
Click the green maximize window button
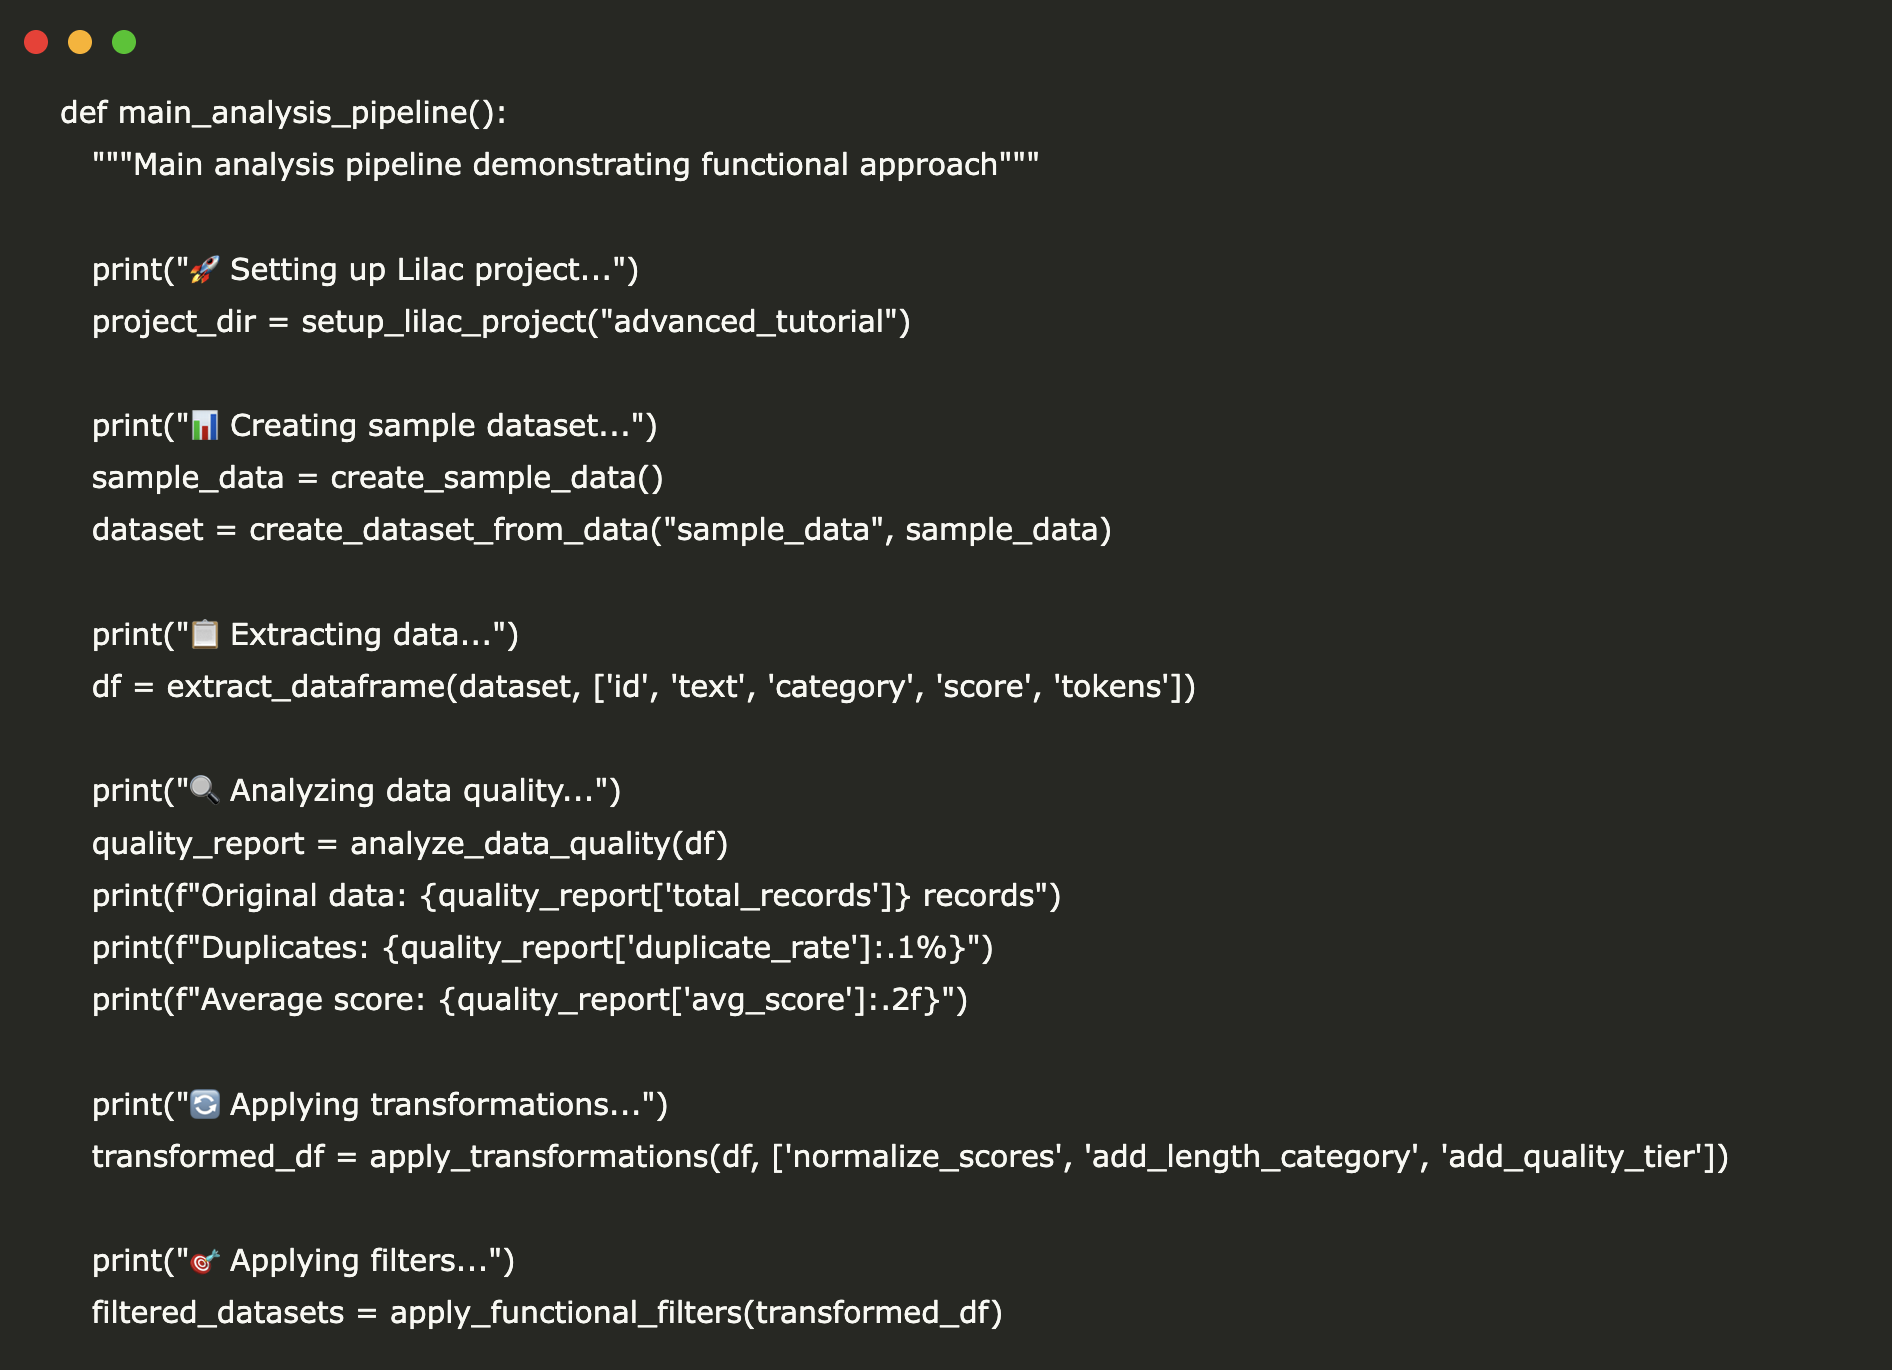point(124,42)
